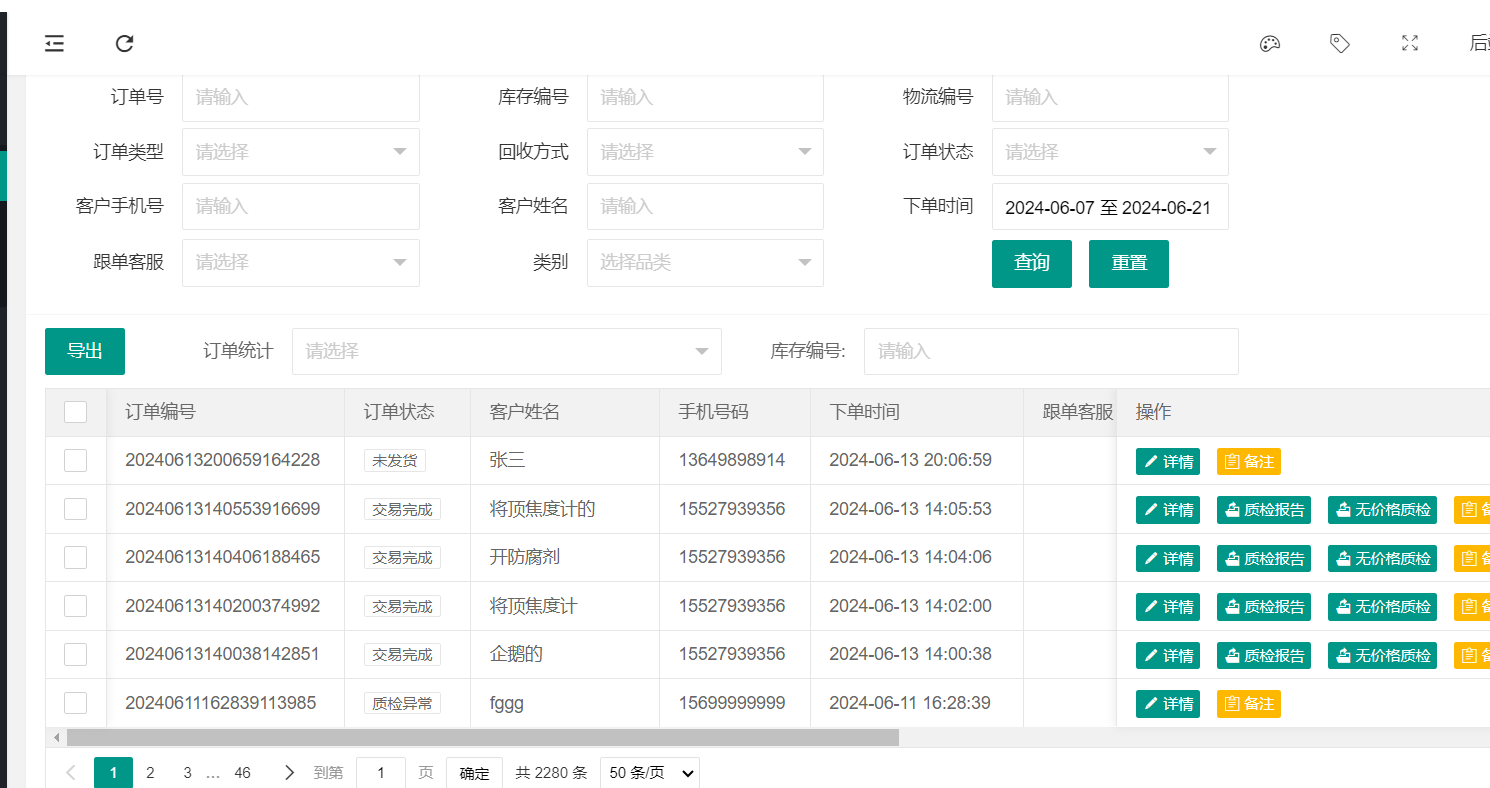Open the 回收方式 dropdown
This screenshot has width=1490, height=788.
pos(705,152)
